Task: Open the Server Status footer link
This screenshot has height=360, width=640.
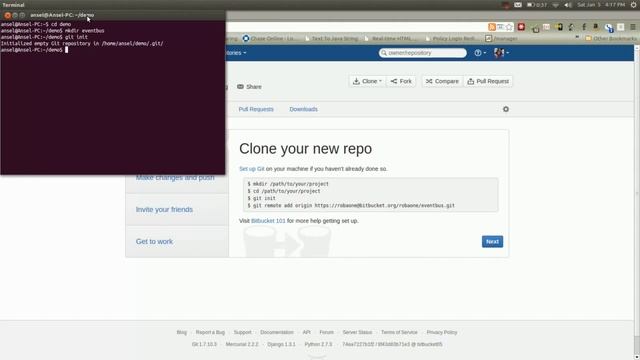Action: tap(357, 332)
